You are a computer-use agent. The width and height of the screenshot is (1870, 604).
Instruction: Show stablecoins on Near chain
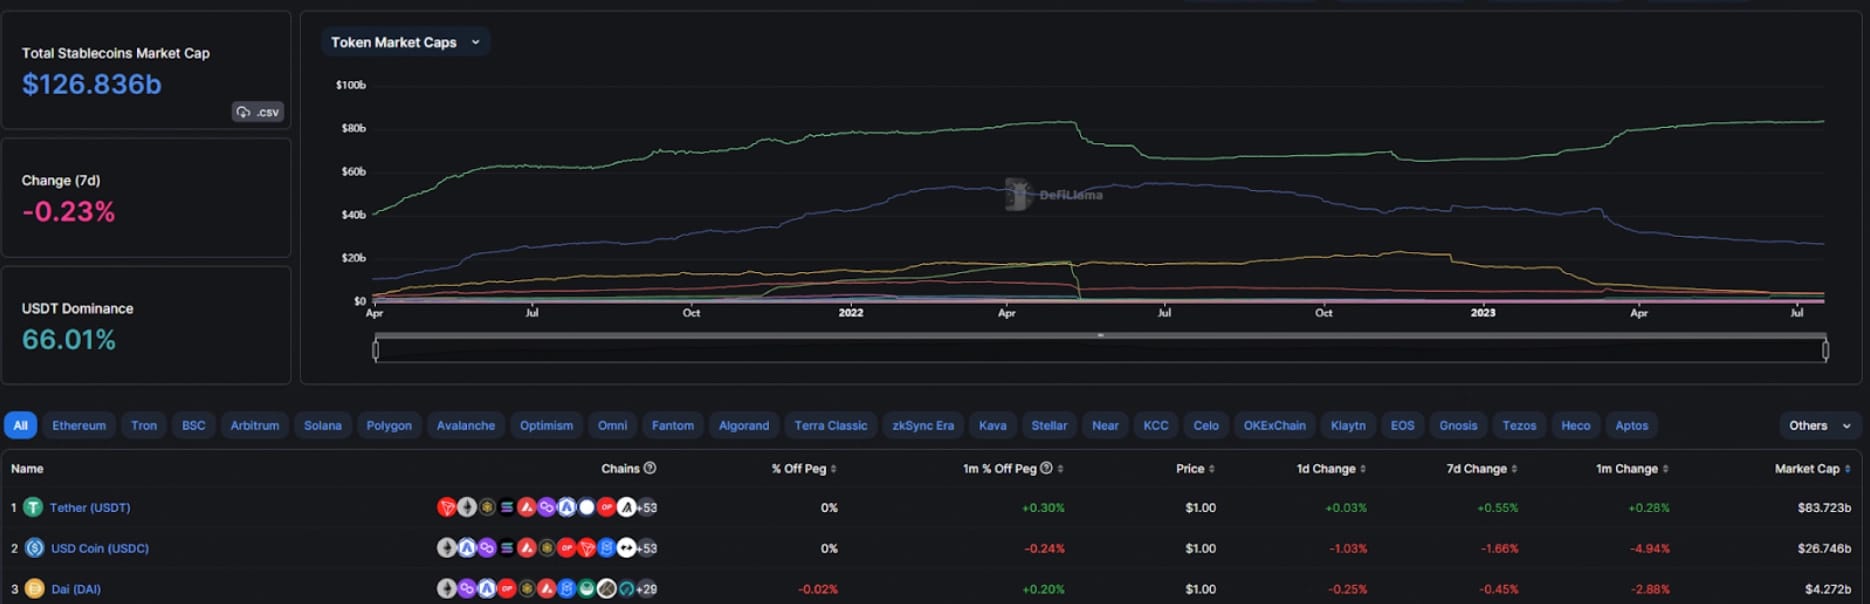[x=1105, y=425]
